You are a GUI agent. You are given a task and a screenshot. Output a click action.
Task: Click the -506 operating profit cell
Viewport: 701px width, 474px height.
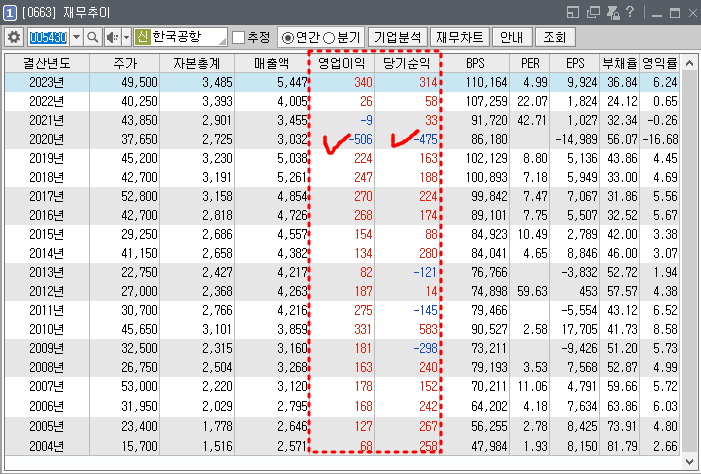pyautogui.click(x=342, y=140)
